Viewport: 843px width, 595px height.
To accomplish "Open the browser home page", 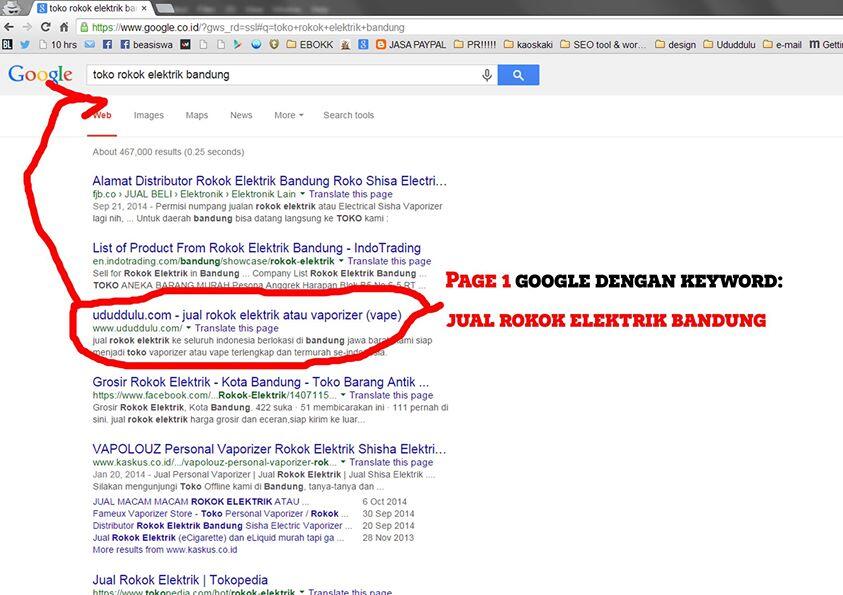I will coord(64,27).
